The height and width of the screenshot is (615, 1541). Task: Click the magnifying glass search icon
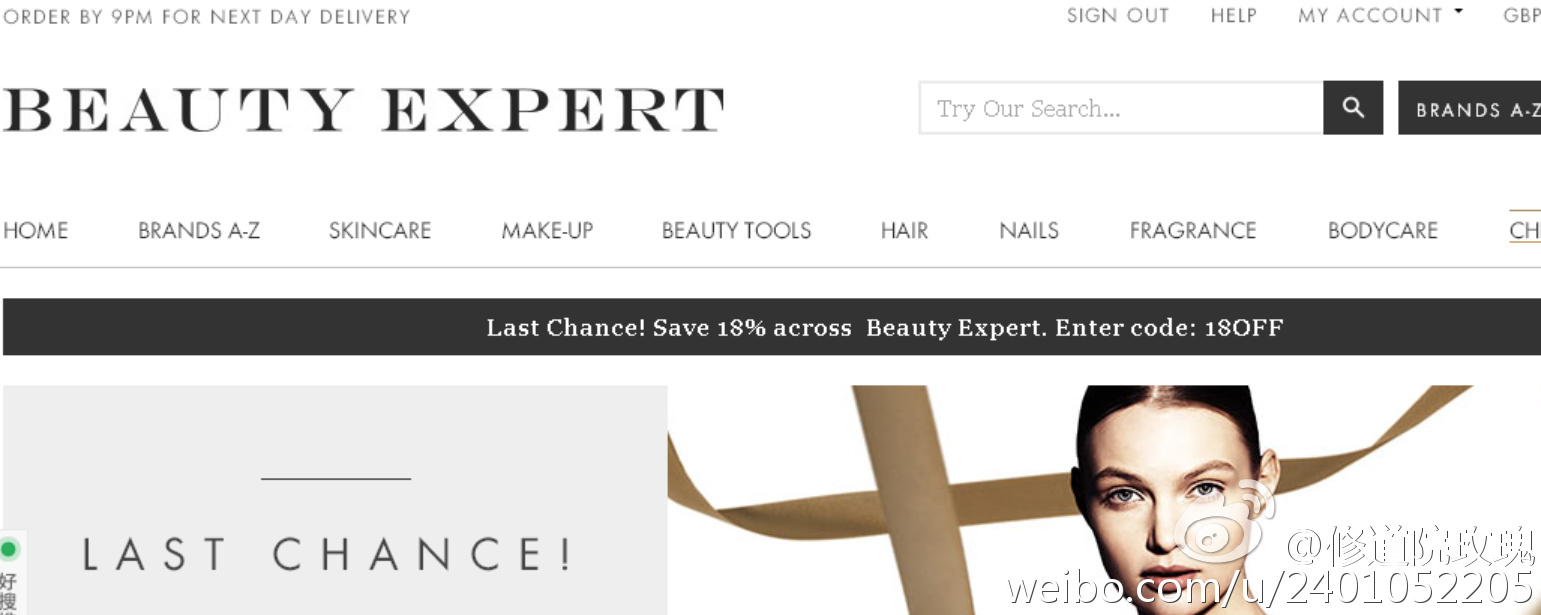pyautogui.click(x=1353, y=108)
